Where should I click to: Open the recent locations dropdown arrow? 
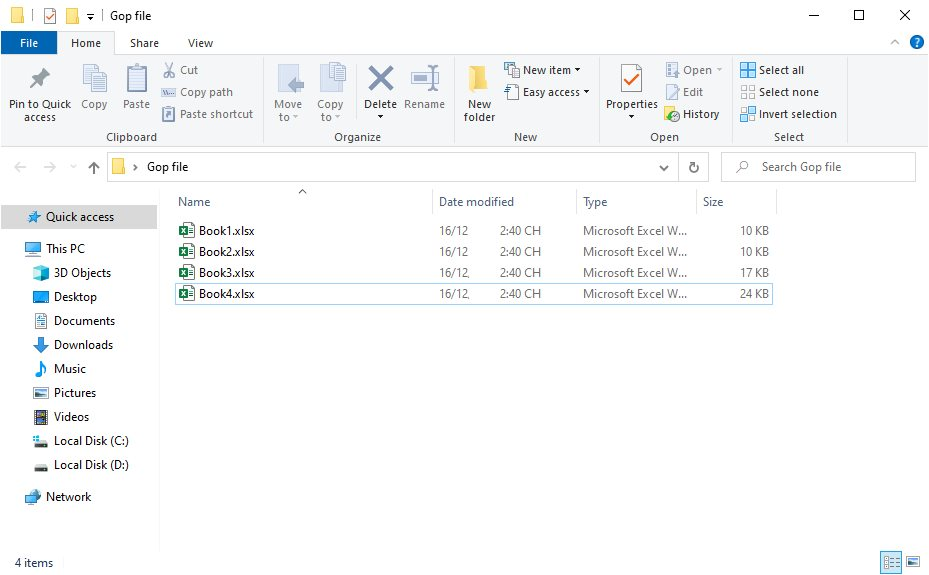tap(73, 167)
